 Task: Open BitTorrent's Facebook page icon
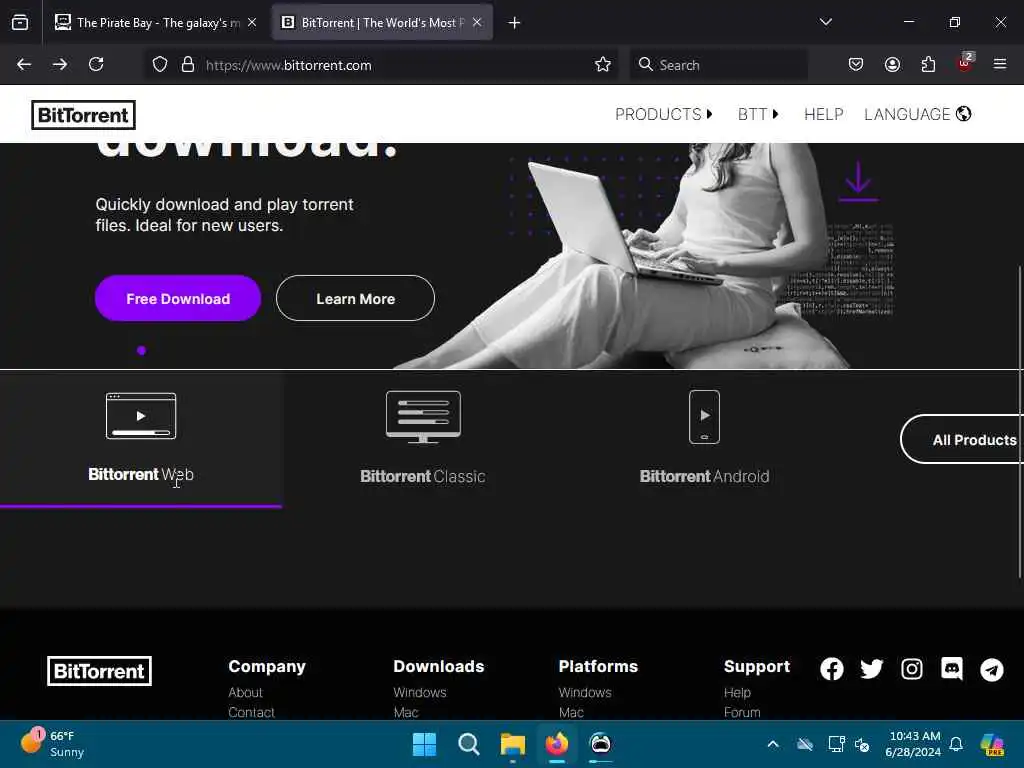click(831, 669)
